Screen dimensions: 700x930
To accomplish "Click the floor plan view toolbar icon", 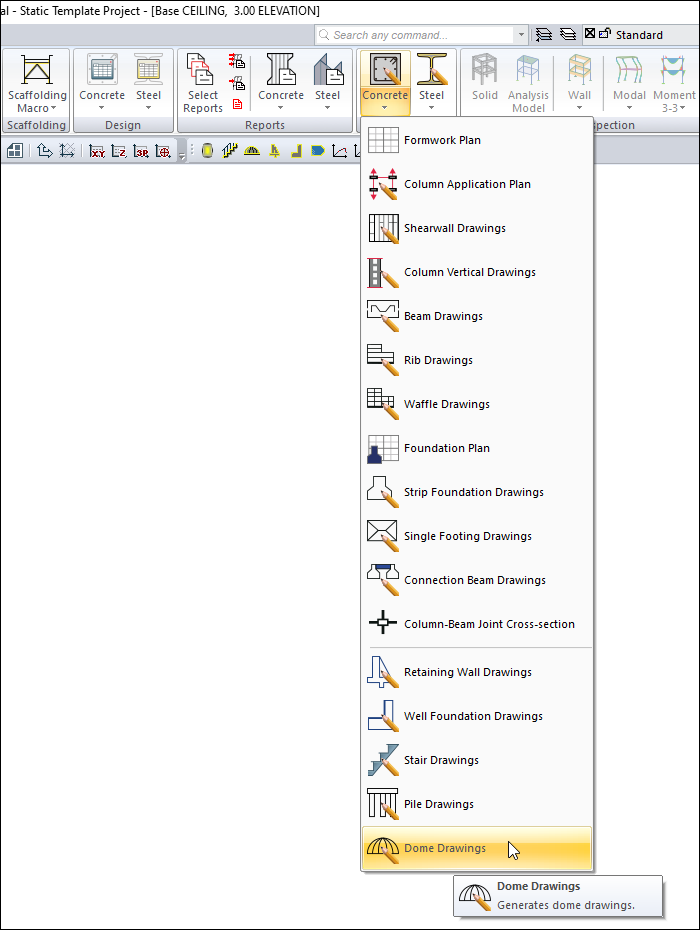I will [15, 151].
